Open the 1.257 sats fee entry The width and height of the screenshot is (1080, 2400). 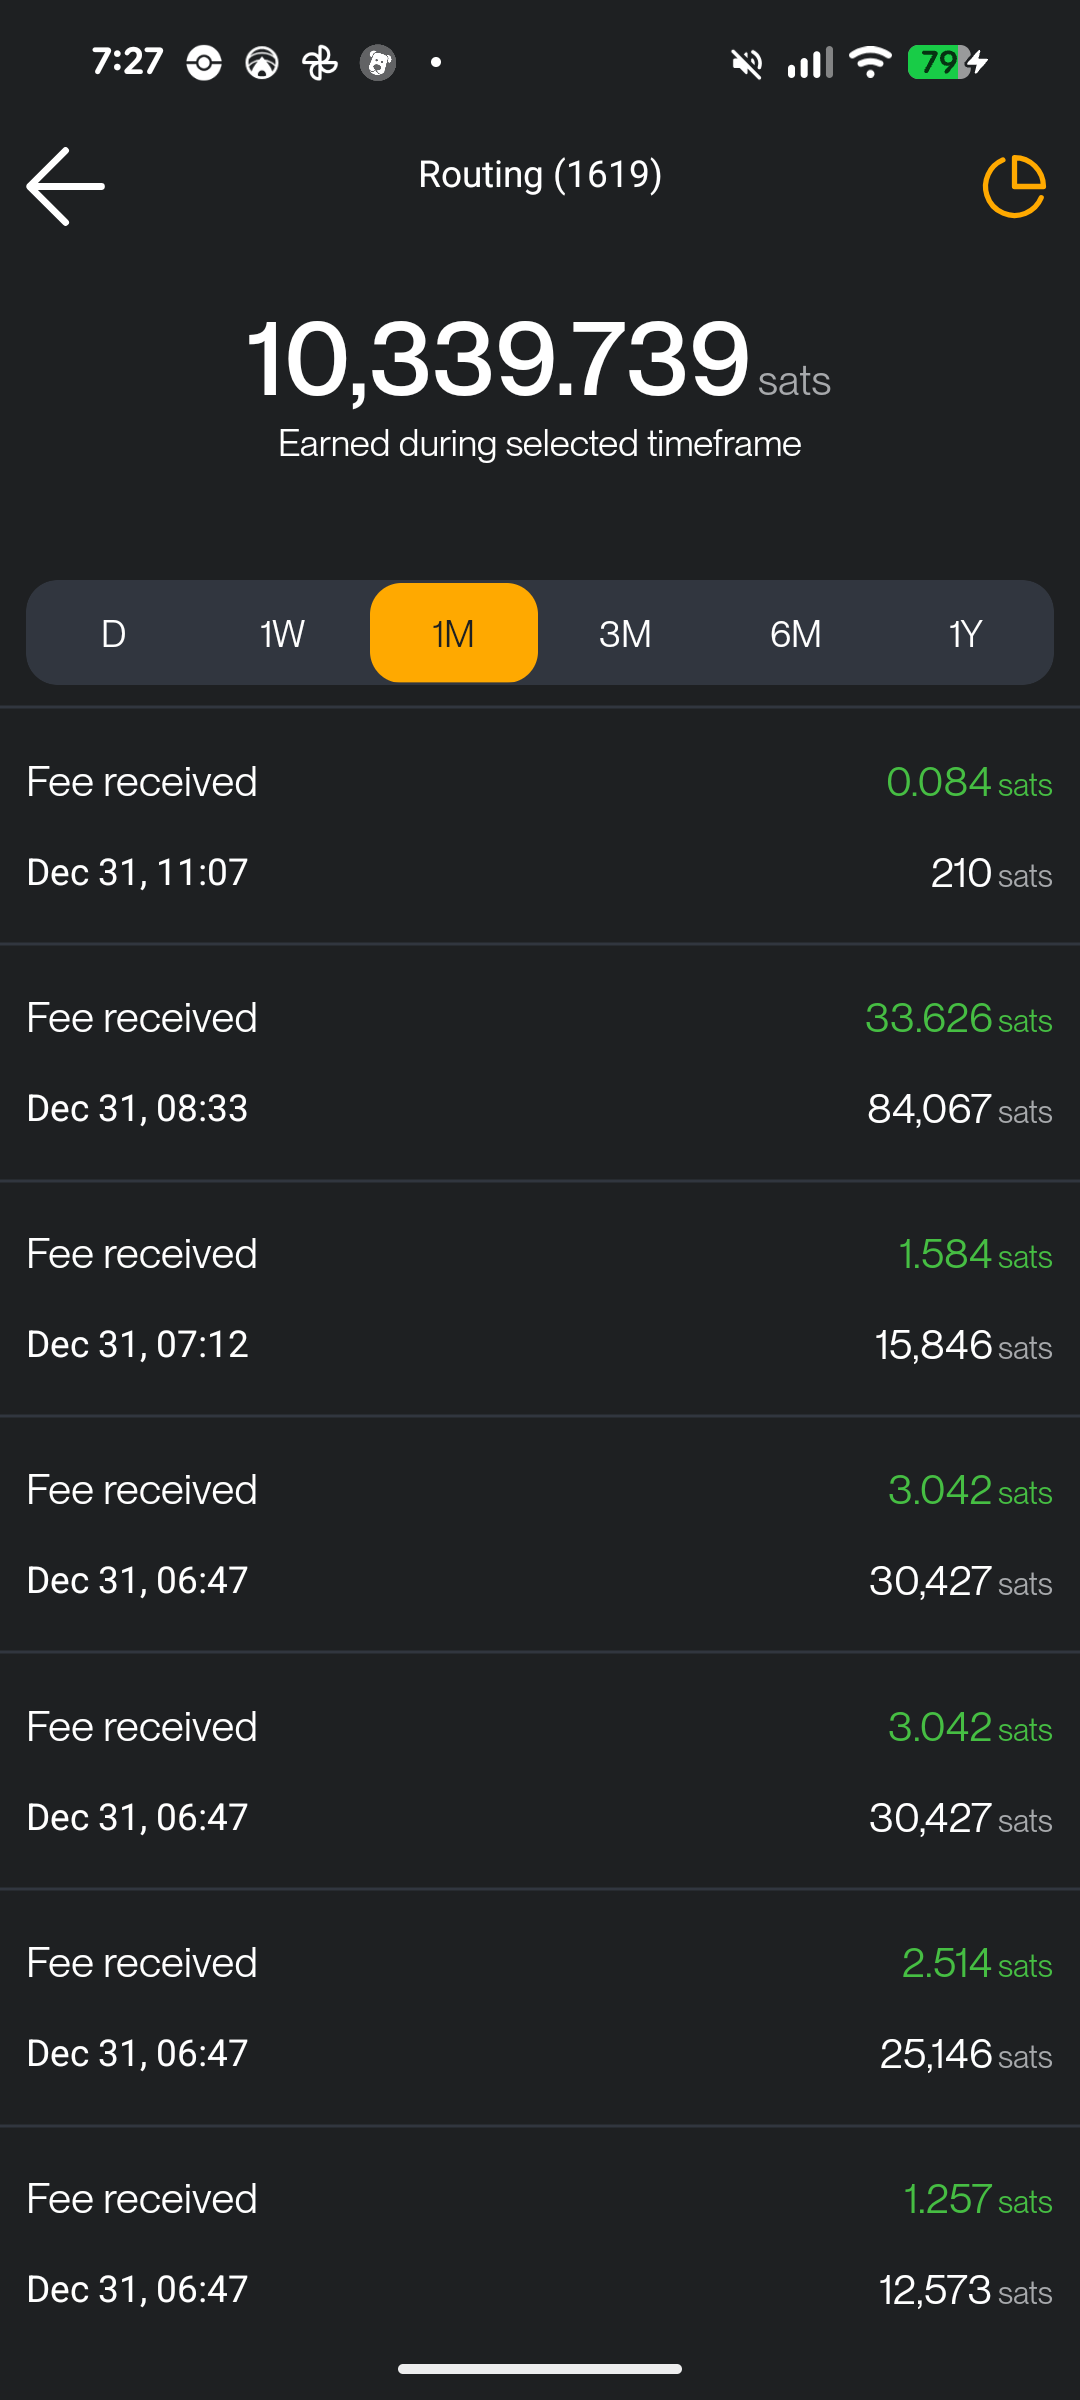coord(540,2244)
